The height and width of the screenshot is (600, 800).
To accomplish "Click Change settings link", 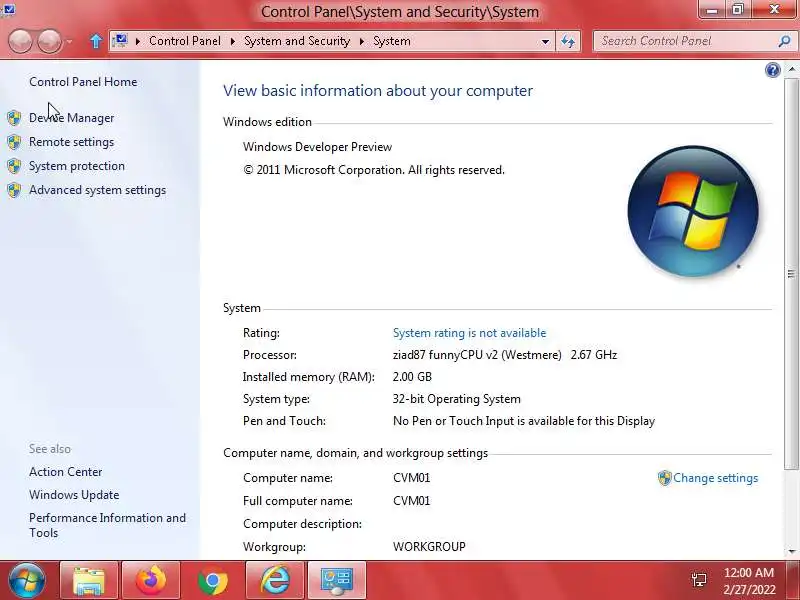I will point(715,478).
